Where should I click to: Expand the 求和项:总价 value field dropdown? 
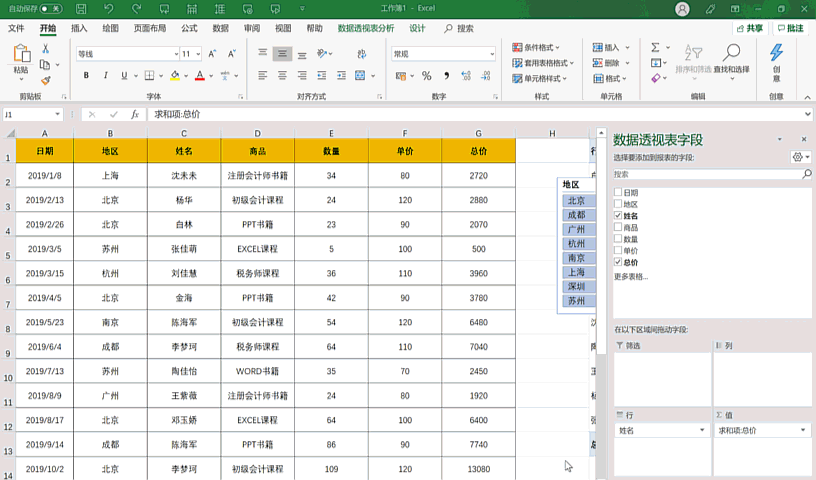[x=804, y=430]
